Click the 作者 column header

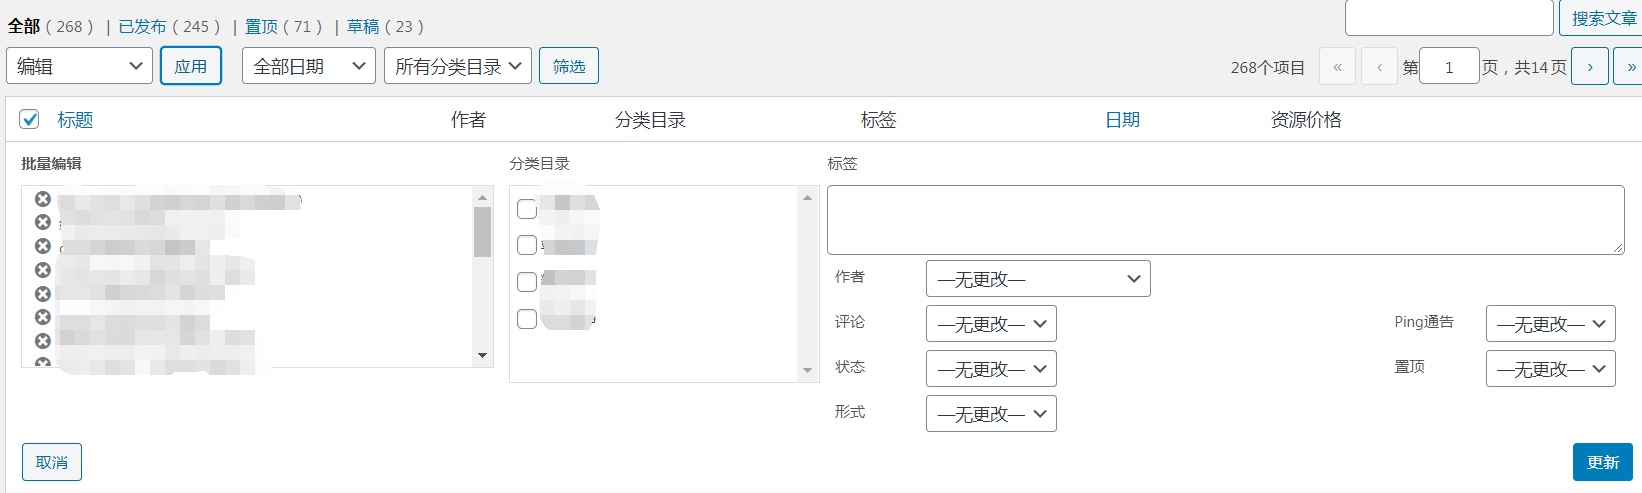[x=468, y=120]
